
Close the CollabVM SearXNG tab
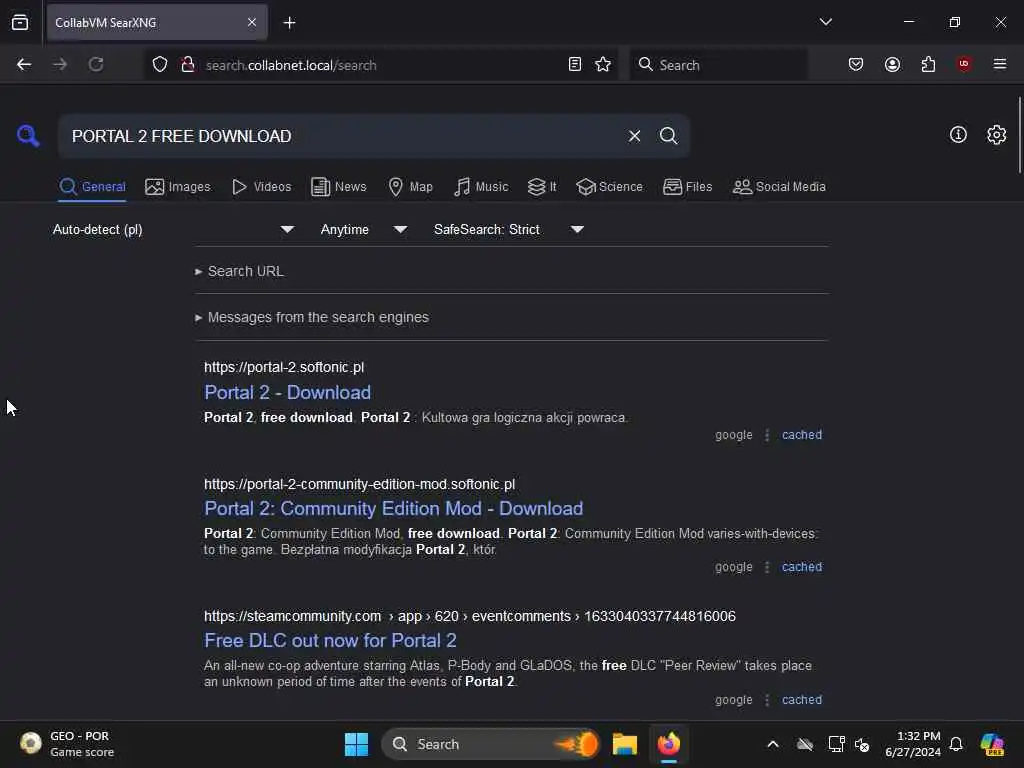click(252, 22)
